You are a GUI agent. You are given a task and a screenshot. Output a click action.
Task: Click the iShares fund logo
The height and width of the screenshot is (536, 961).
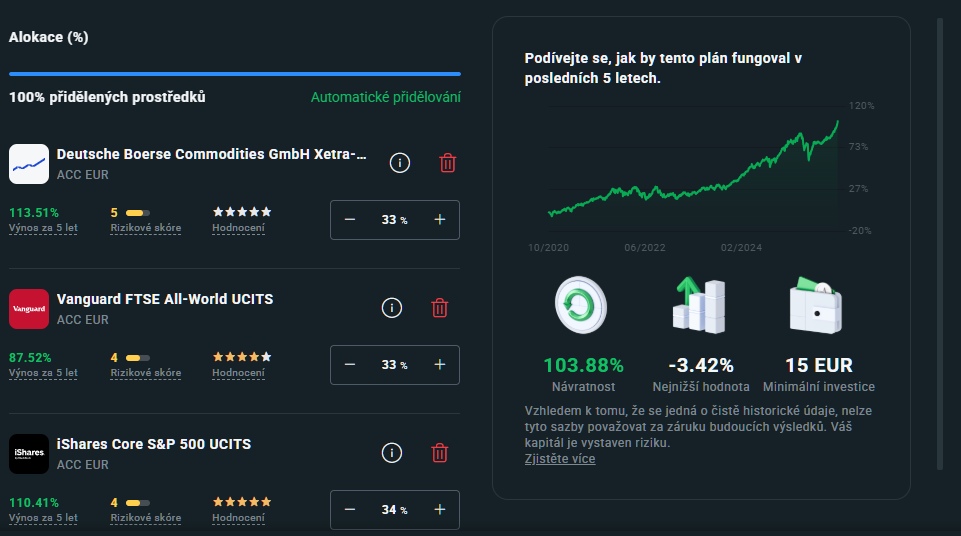[29, 453]
